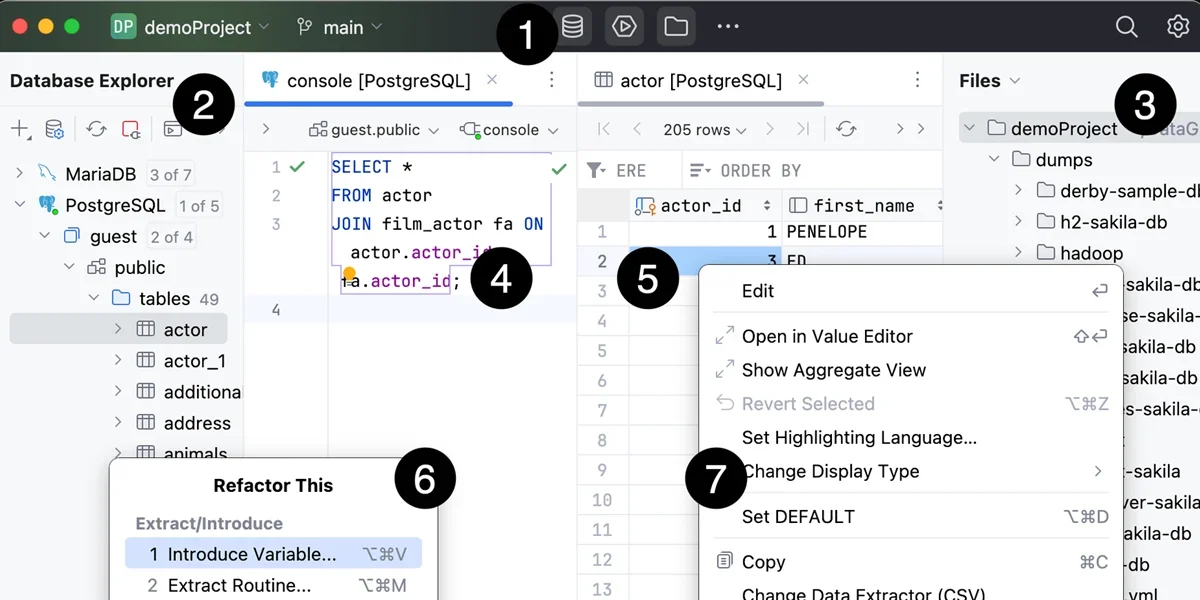The image size is (1200, 600).
Task: Click the first_name column icon
Action: point(798,206)
